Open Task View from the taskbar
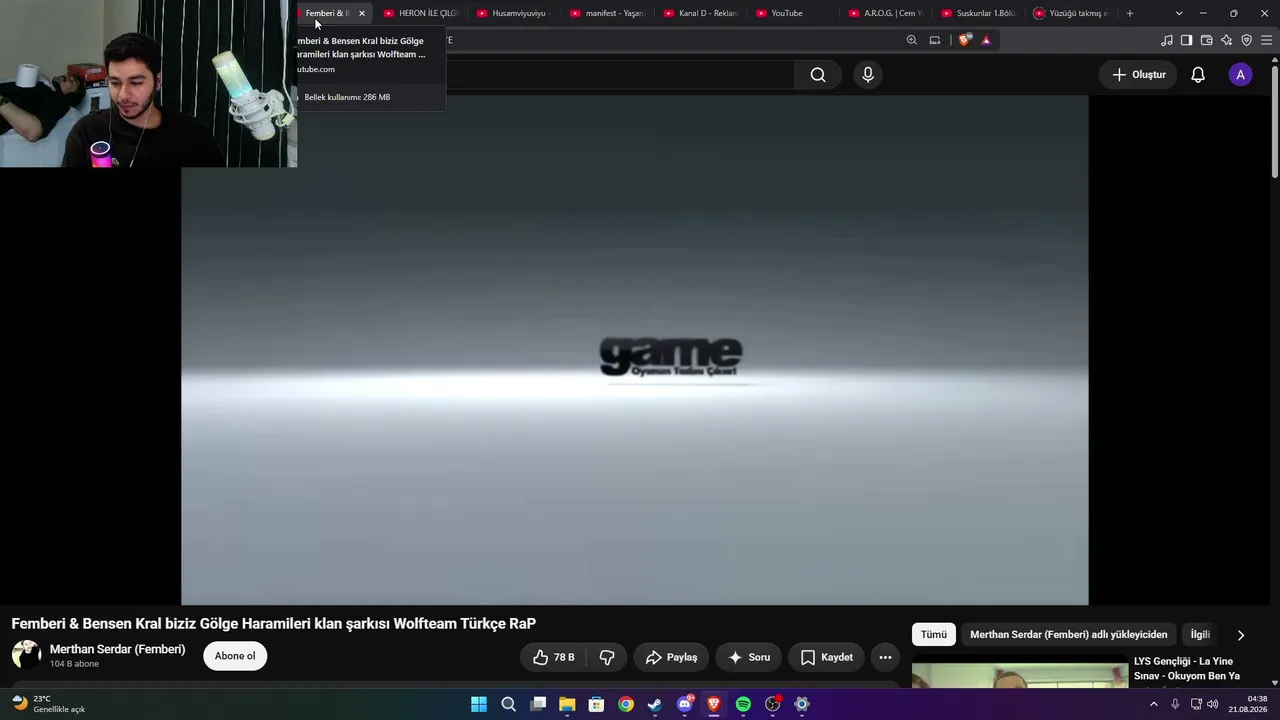Viewport: 1280px width, 720px height. coord(538,704)
